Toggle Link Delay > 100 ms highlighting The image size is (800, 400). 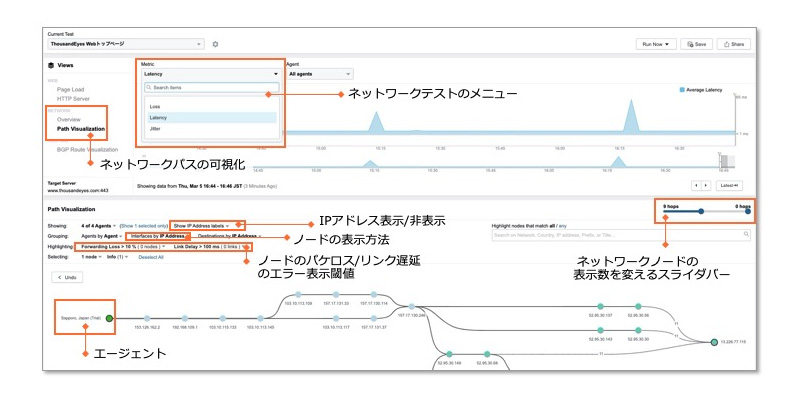pos(206,245)
